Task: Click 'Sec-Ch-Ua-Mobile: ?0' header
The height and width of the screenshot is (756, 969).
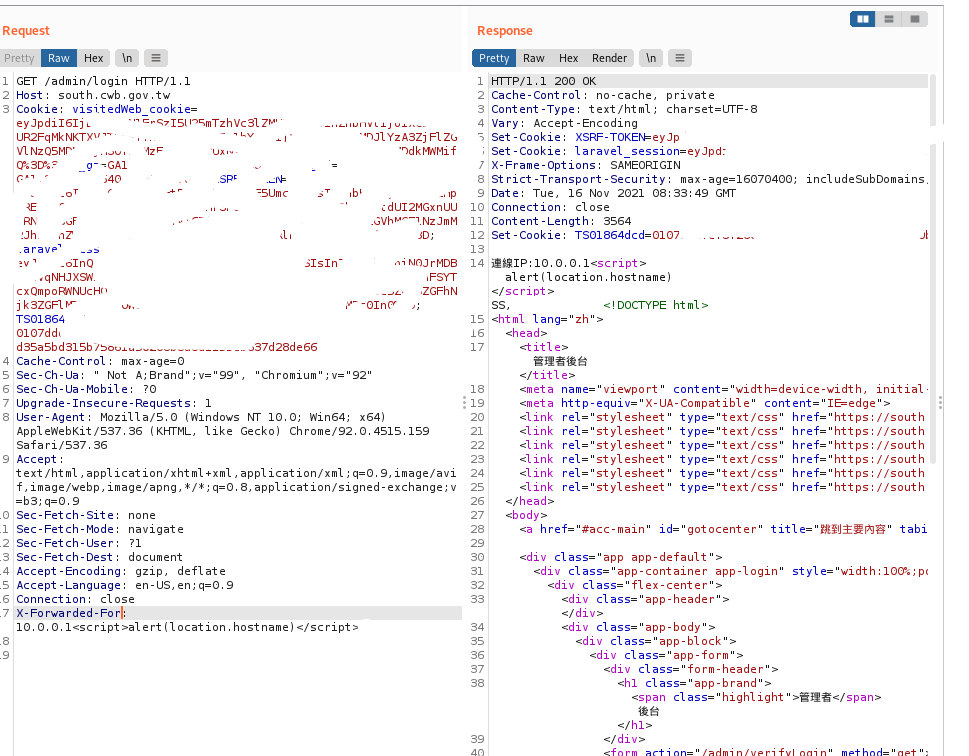Action: point(87,389)
